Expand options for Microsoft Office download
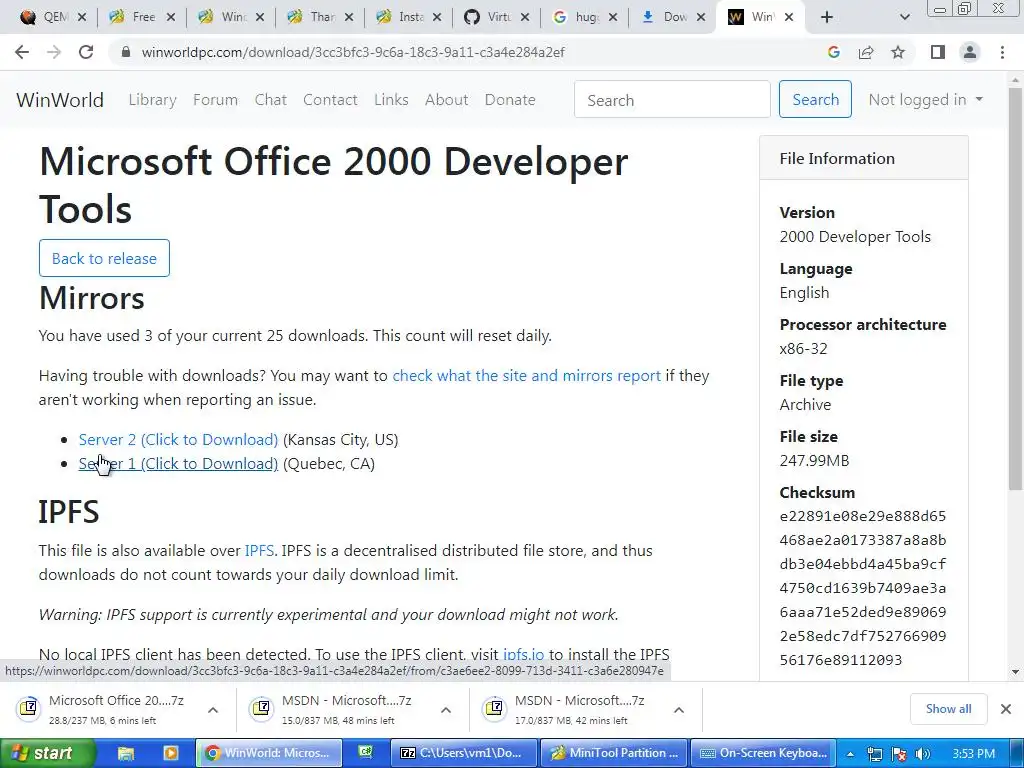This screenshot has width=1024, height=768. point(213,710)
